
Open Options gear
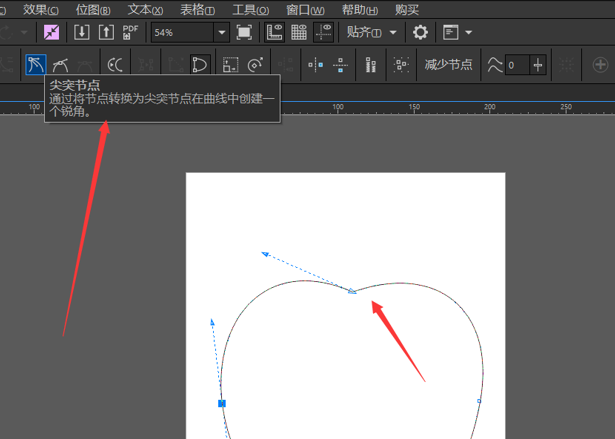point(420,32)
